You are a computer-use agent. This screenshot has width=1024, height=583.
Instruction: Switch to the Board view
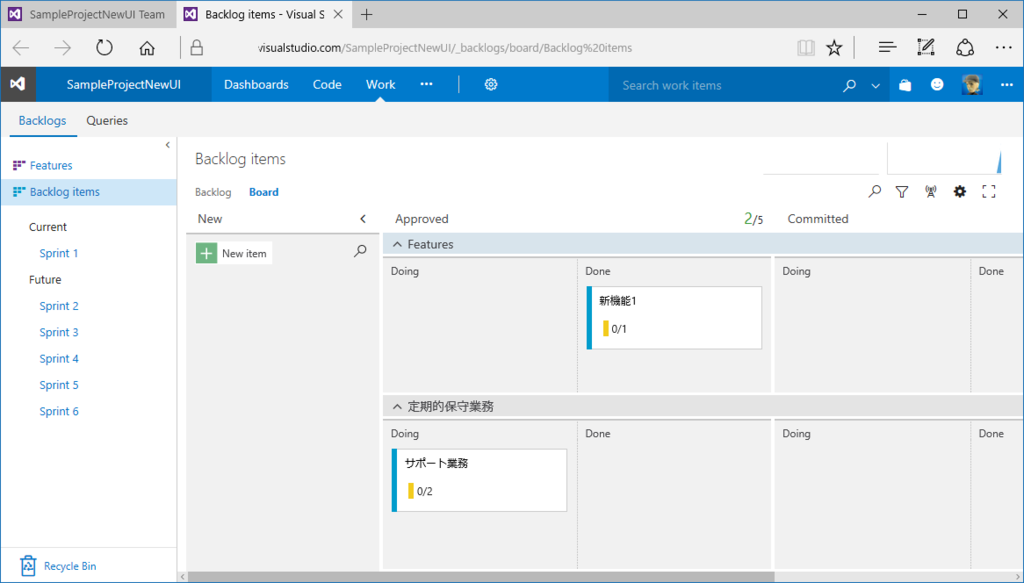[x=264, y=192]
